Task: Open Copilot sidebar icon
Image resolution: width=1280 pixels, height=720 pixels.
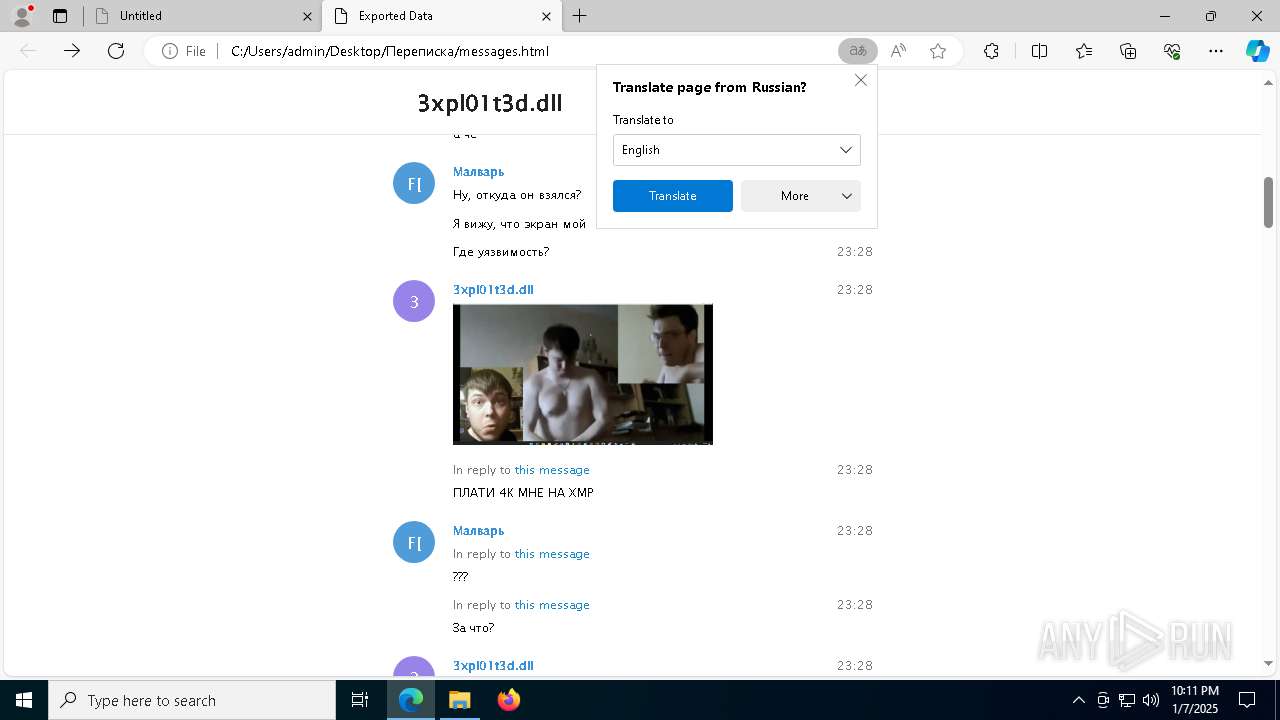Action: [1257, 51]
